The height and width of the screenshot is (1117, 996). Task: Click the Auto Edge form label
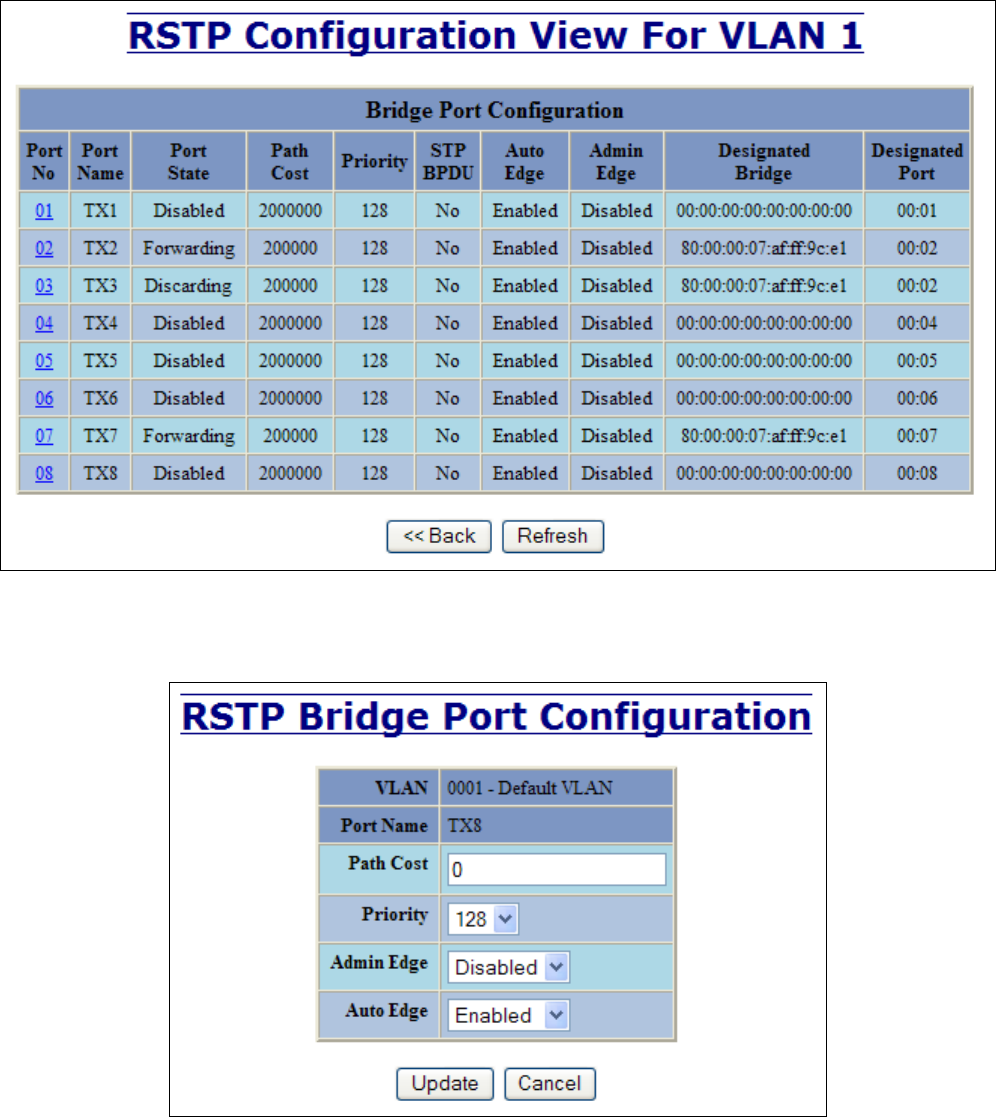point(386,1010)
